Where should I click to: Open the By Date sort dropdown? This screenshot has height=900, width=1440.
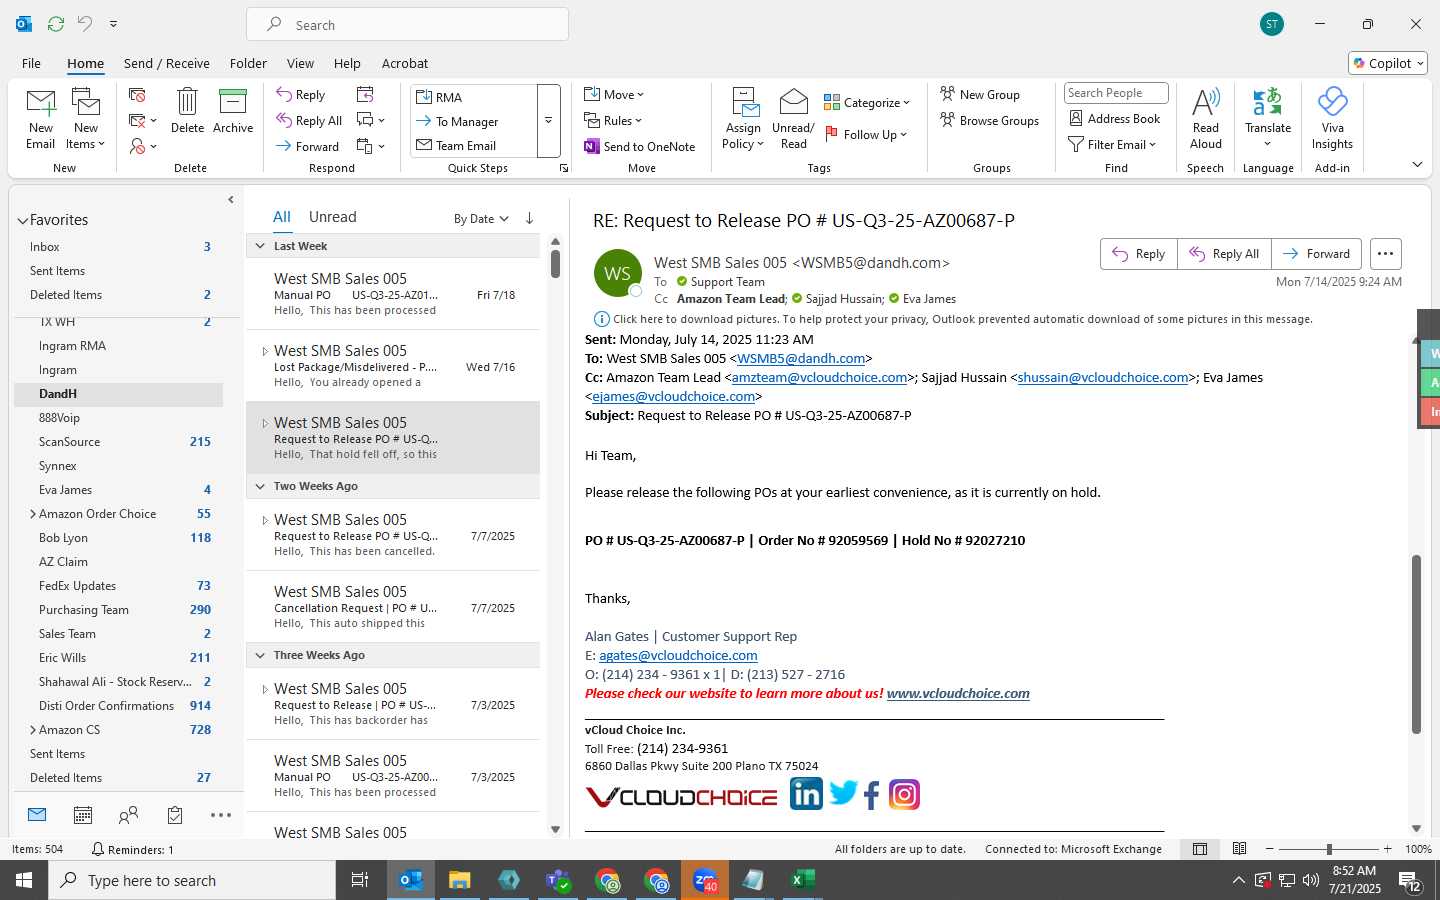click(481, 219)
